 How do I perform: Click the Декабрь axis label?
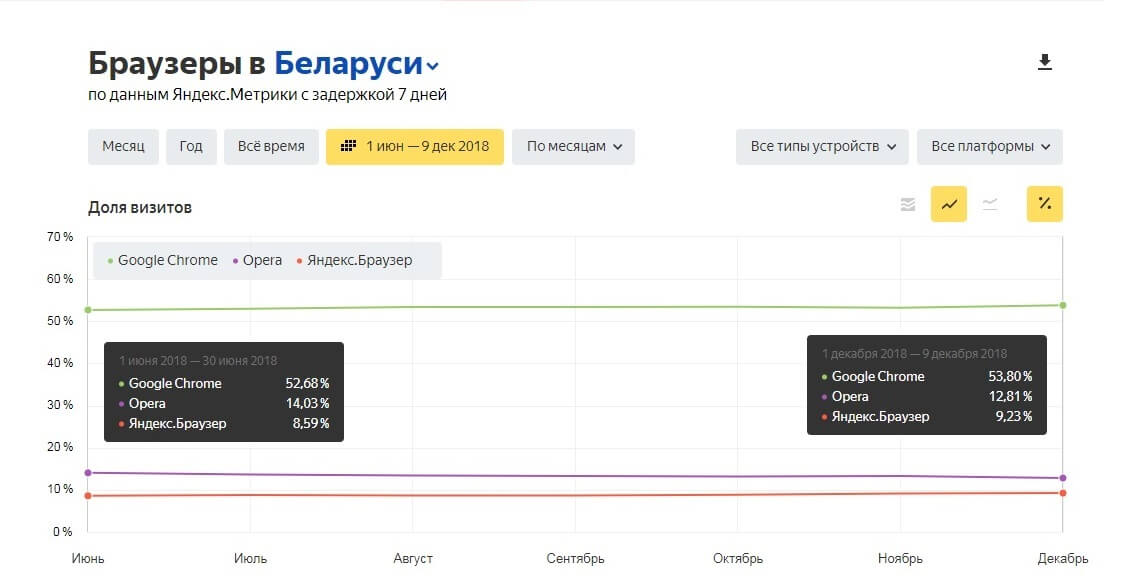[x=1063, y=559]
